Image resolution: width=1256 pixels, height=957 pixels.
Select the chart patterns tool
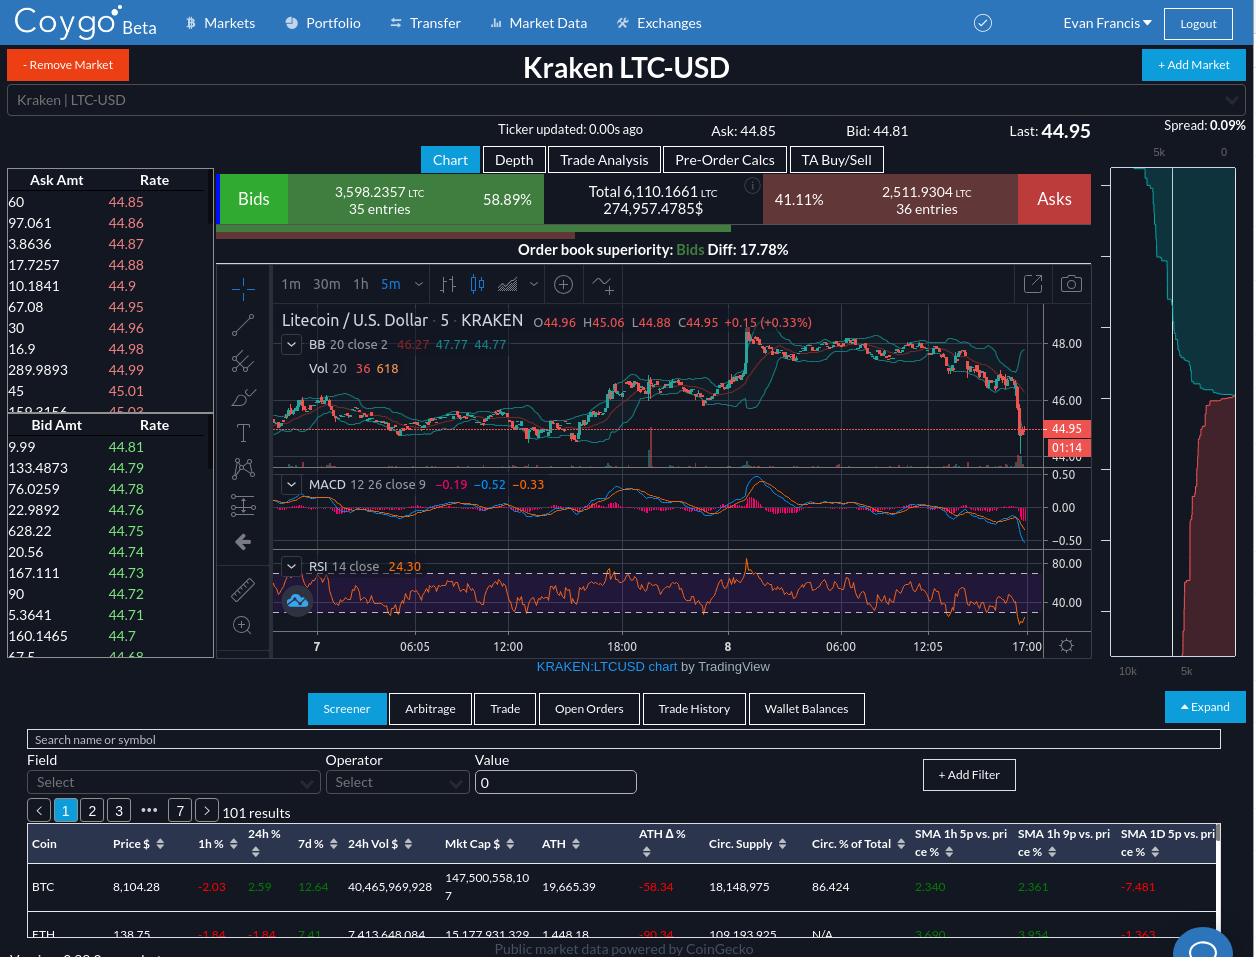[x=243, y=468]
